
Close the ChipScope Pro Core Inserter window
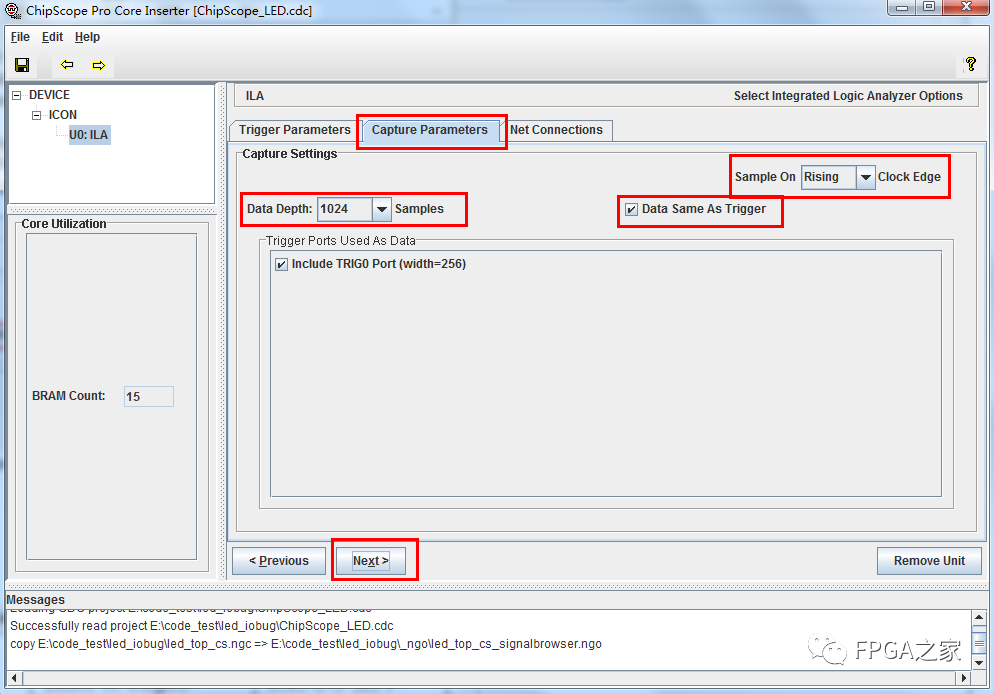point(966,8)
